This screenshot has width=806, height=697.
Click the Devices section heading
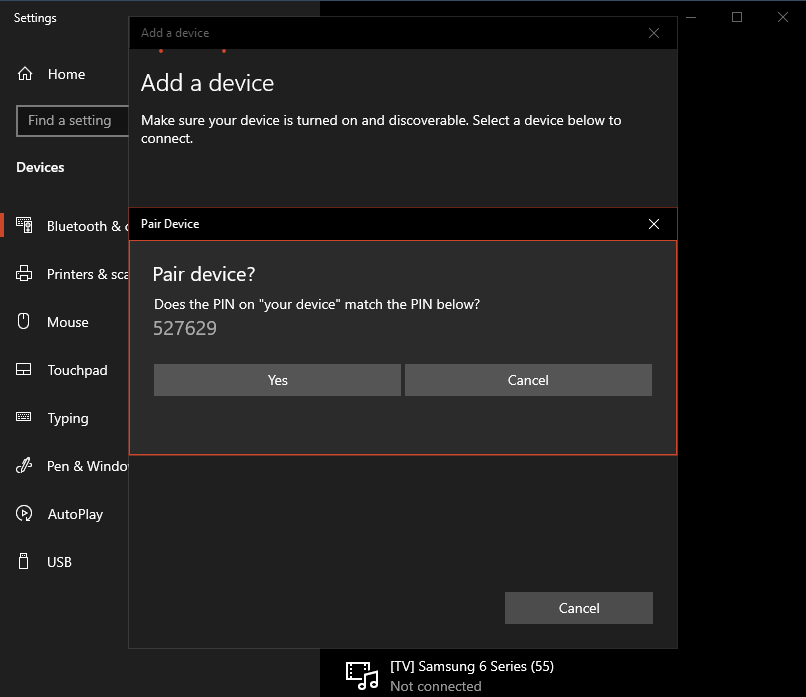(x=40, y=167)
